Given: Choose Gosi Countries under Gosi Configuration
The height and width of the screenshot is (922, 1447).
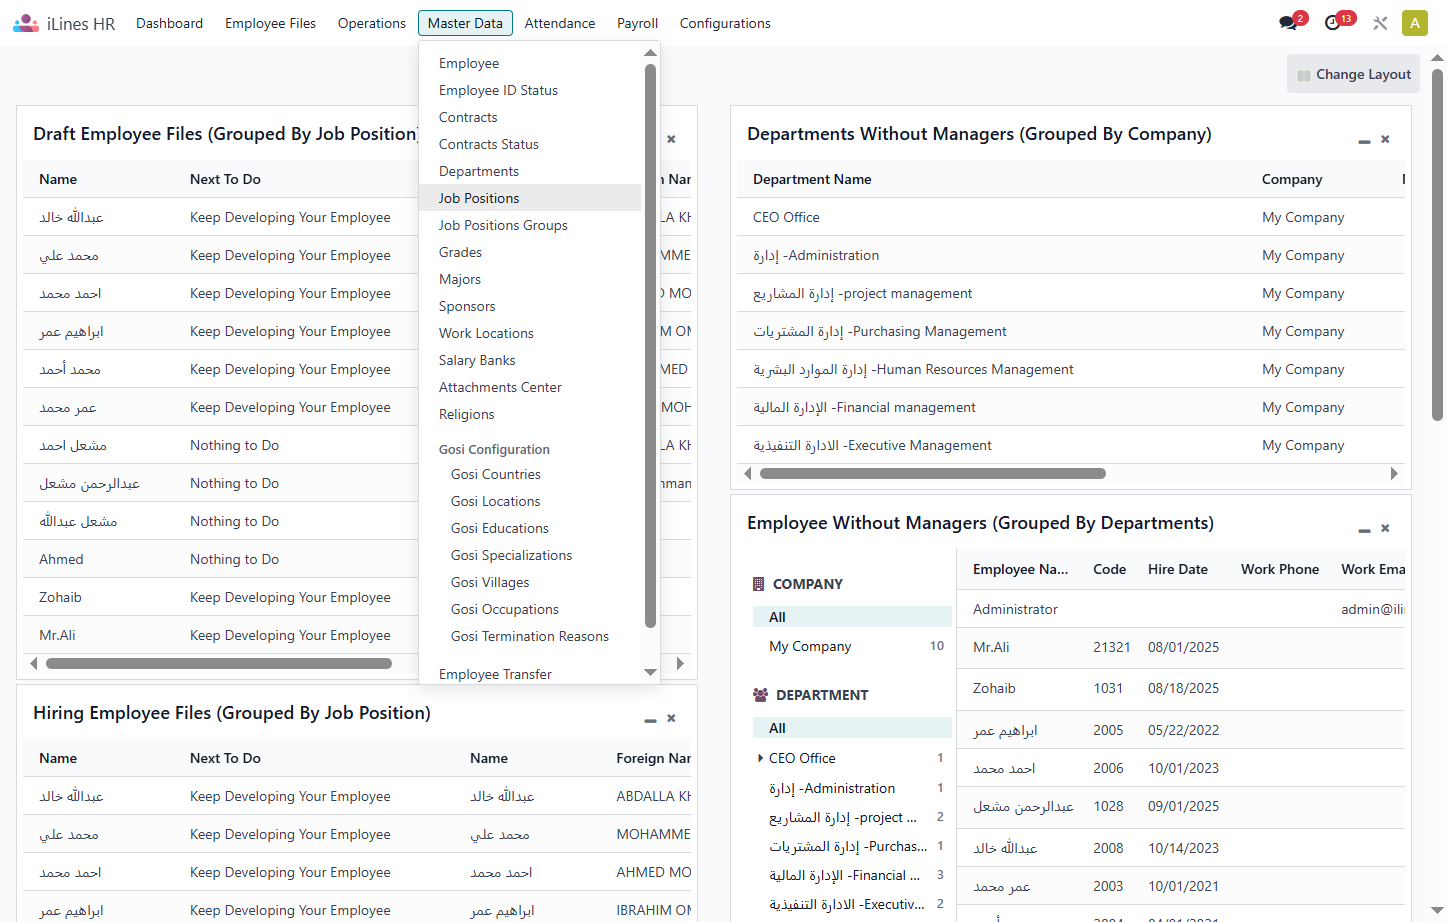Looking at the screenshot, I should coord(530,474).
